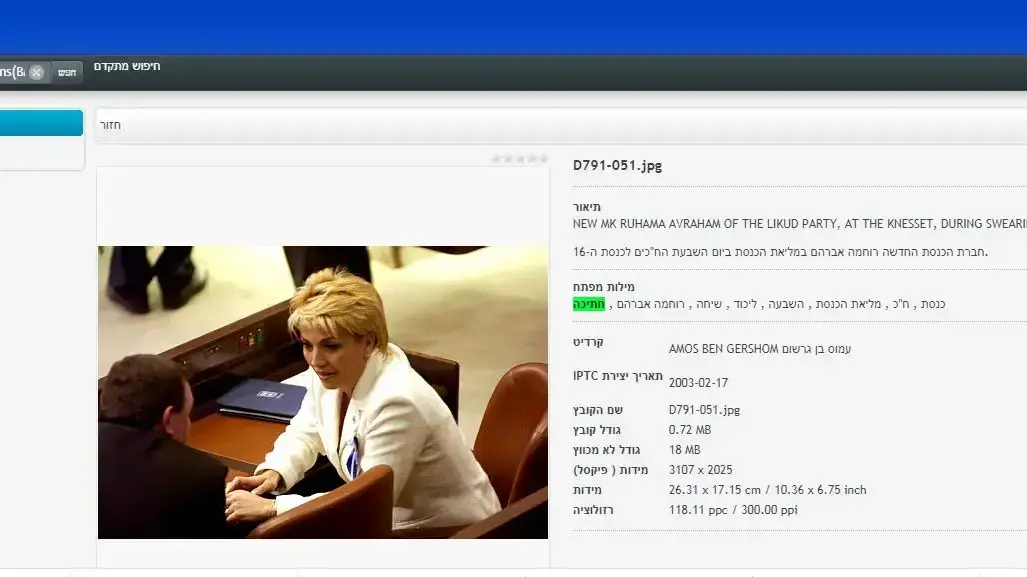
Task: Click the star rating above the photo
Action: click(520, 158)
